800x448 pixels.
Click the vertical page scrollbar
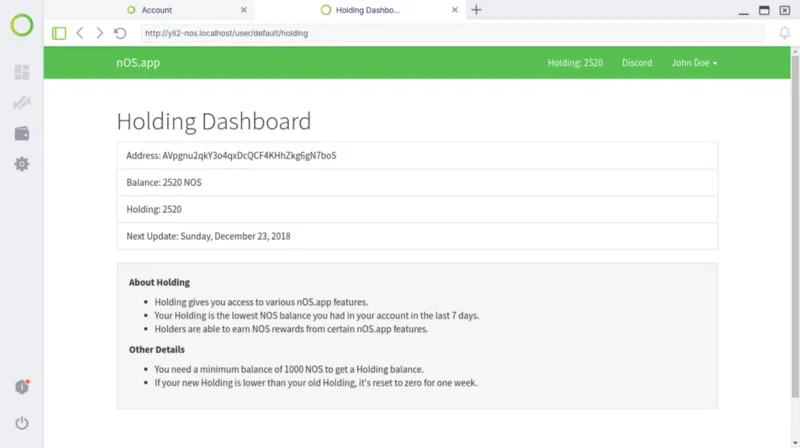click(795, 227)
